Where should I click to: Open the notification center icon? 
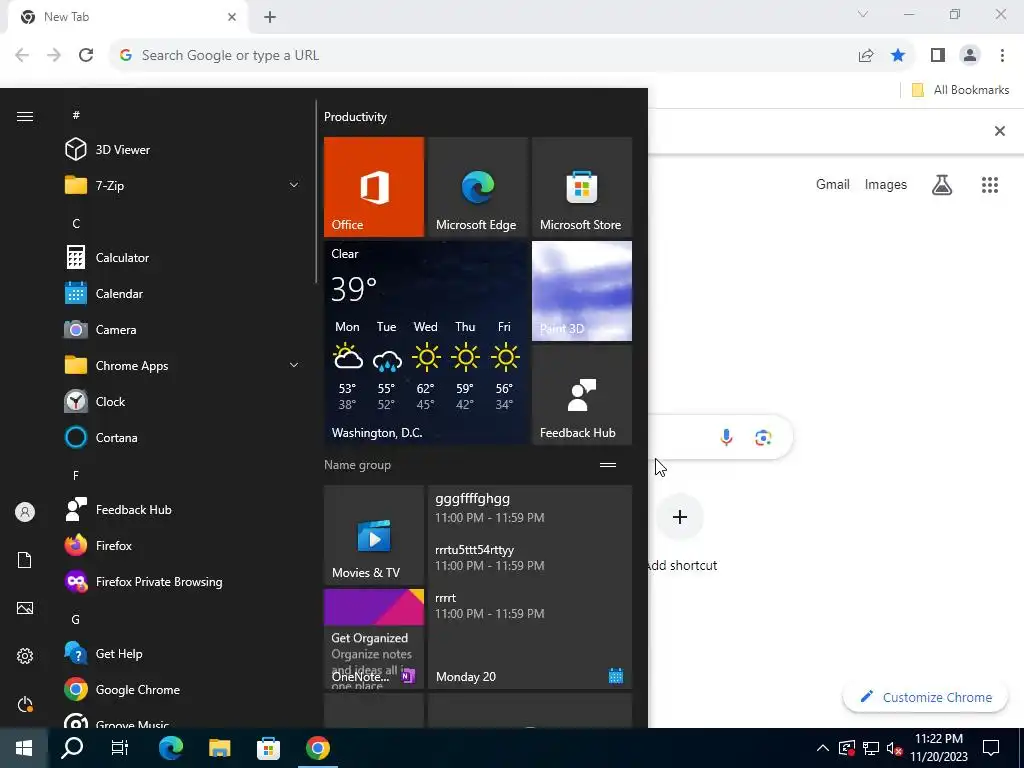pyautogui.click(x=991, y=748)
